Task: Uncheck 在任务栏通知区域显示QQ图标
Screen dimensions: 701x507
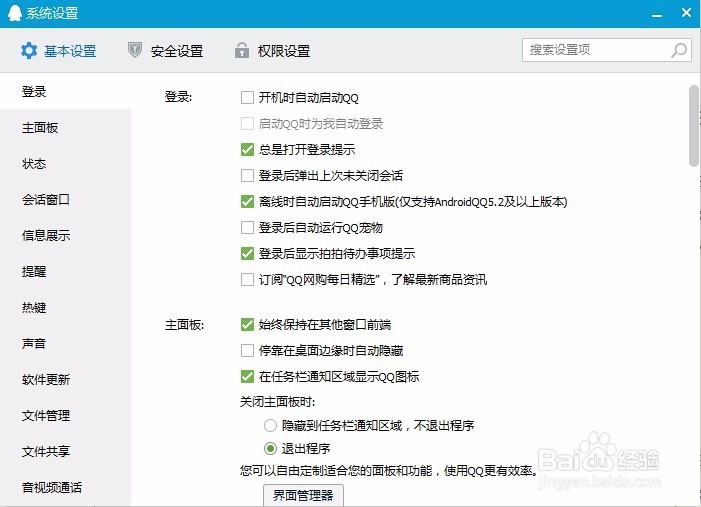Action: (247, 376)
